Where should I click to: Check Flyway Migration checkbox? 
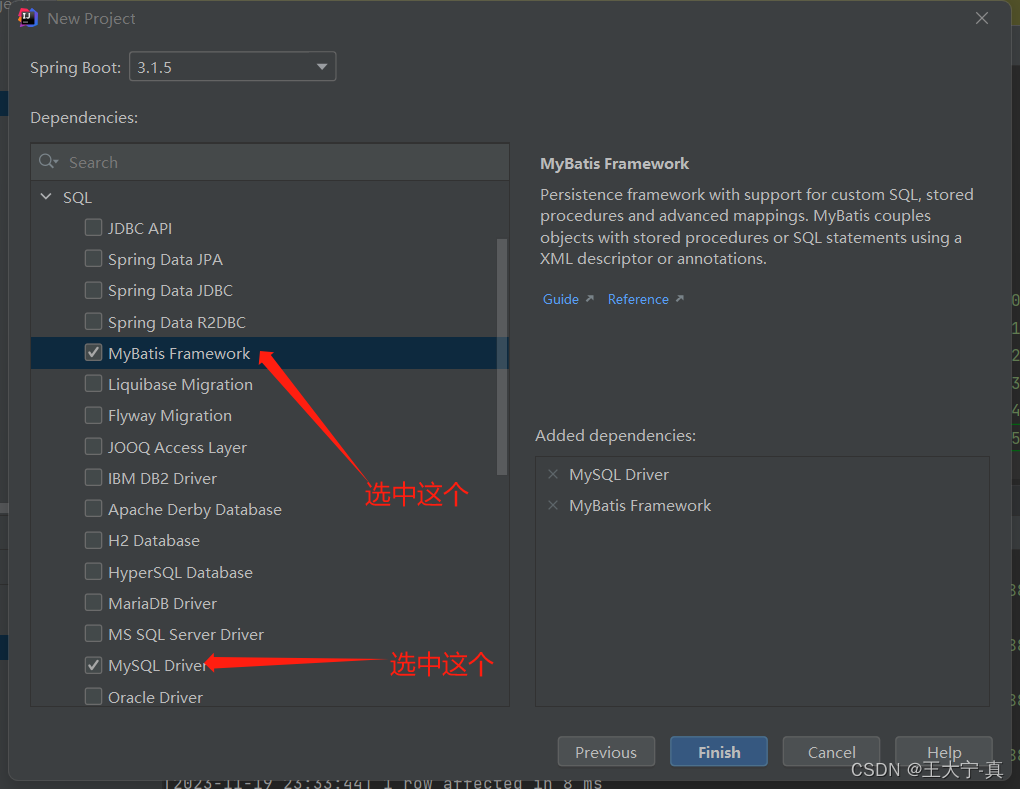[93, 415]
